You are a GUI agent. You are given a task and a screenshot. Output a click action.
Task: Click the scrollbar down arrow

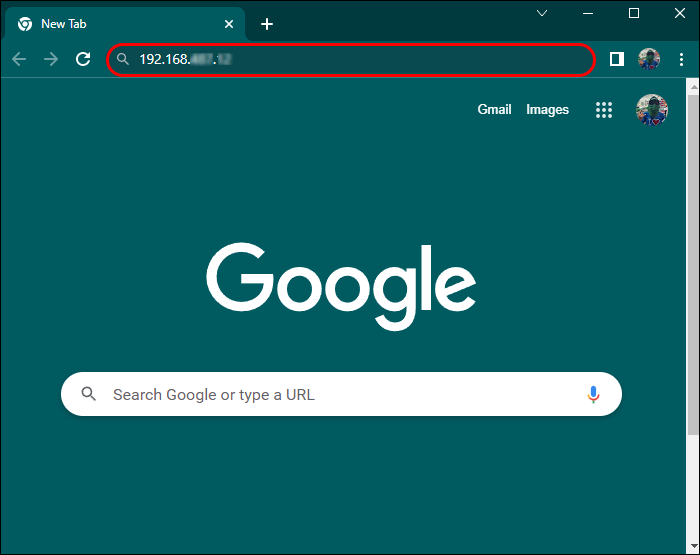(694, 546)
